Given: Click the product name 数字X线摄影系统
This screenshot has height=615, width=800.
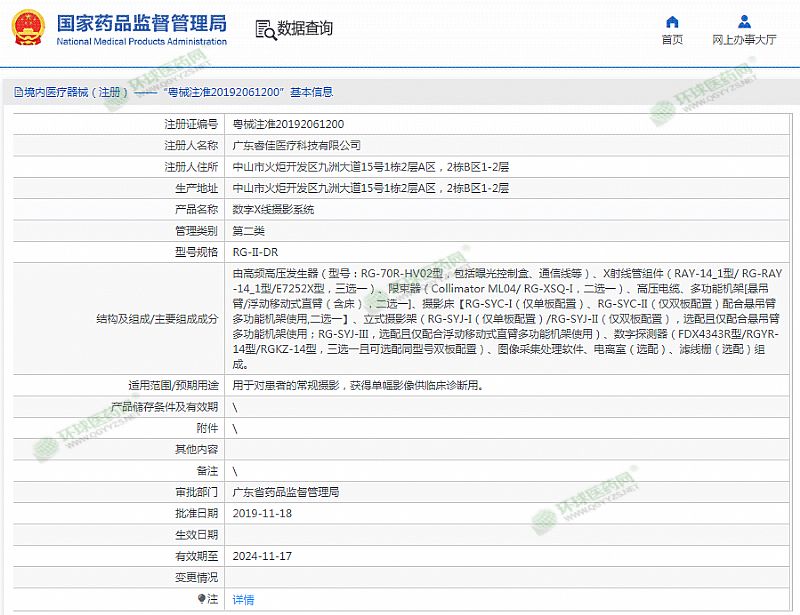Looking at the screenshot, I should [273, 209].
